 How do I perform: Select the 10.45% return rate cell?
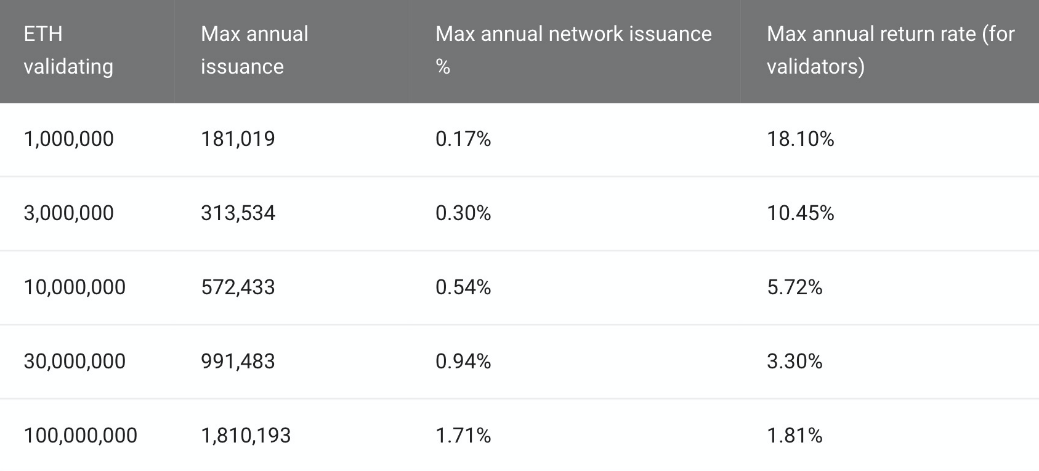800,213
